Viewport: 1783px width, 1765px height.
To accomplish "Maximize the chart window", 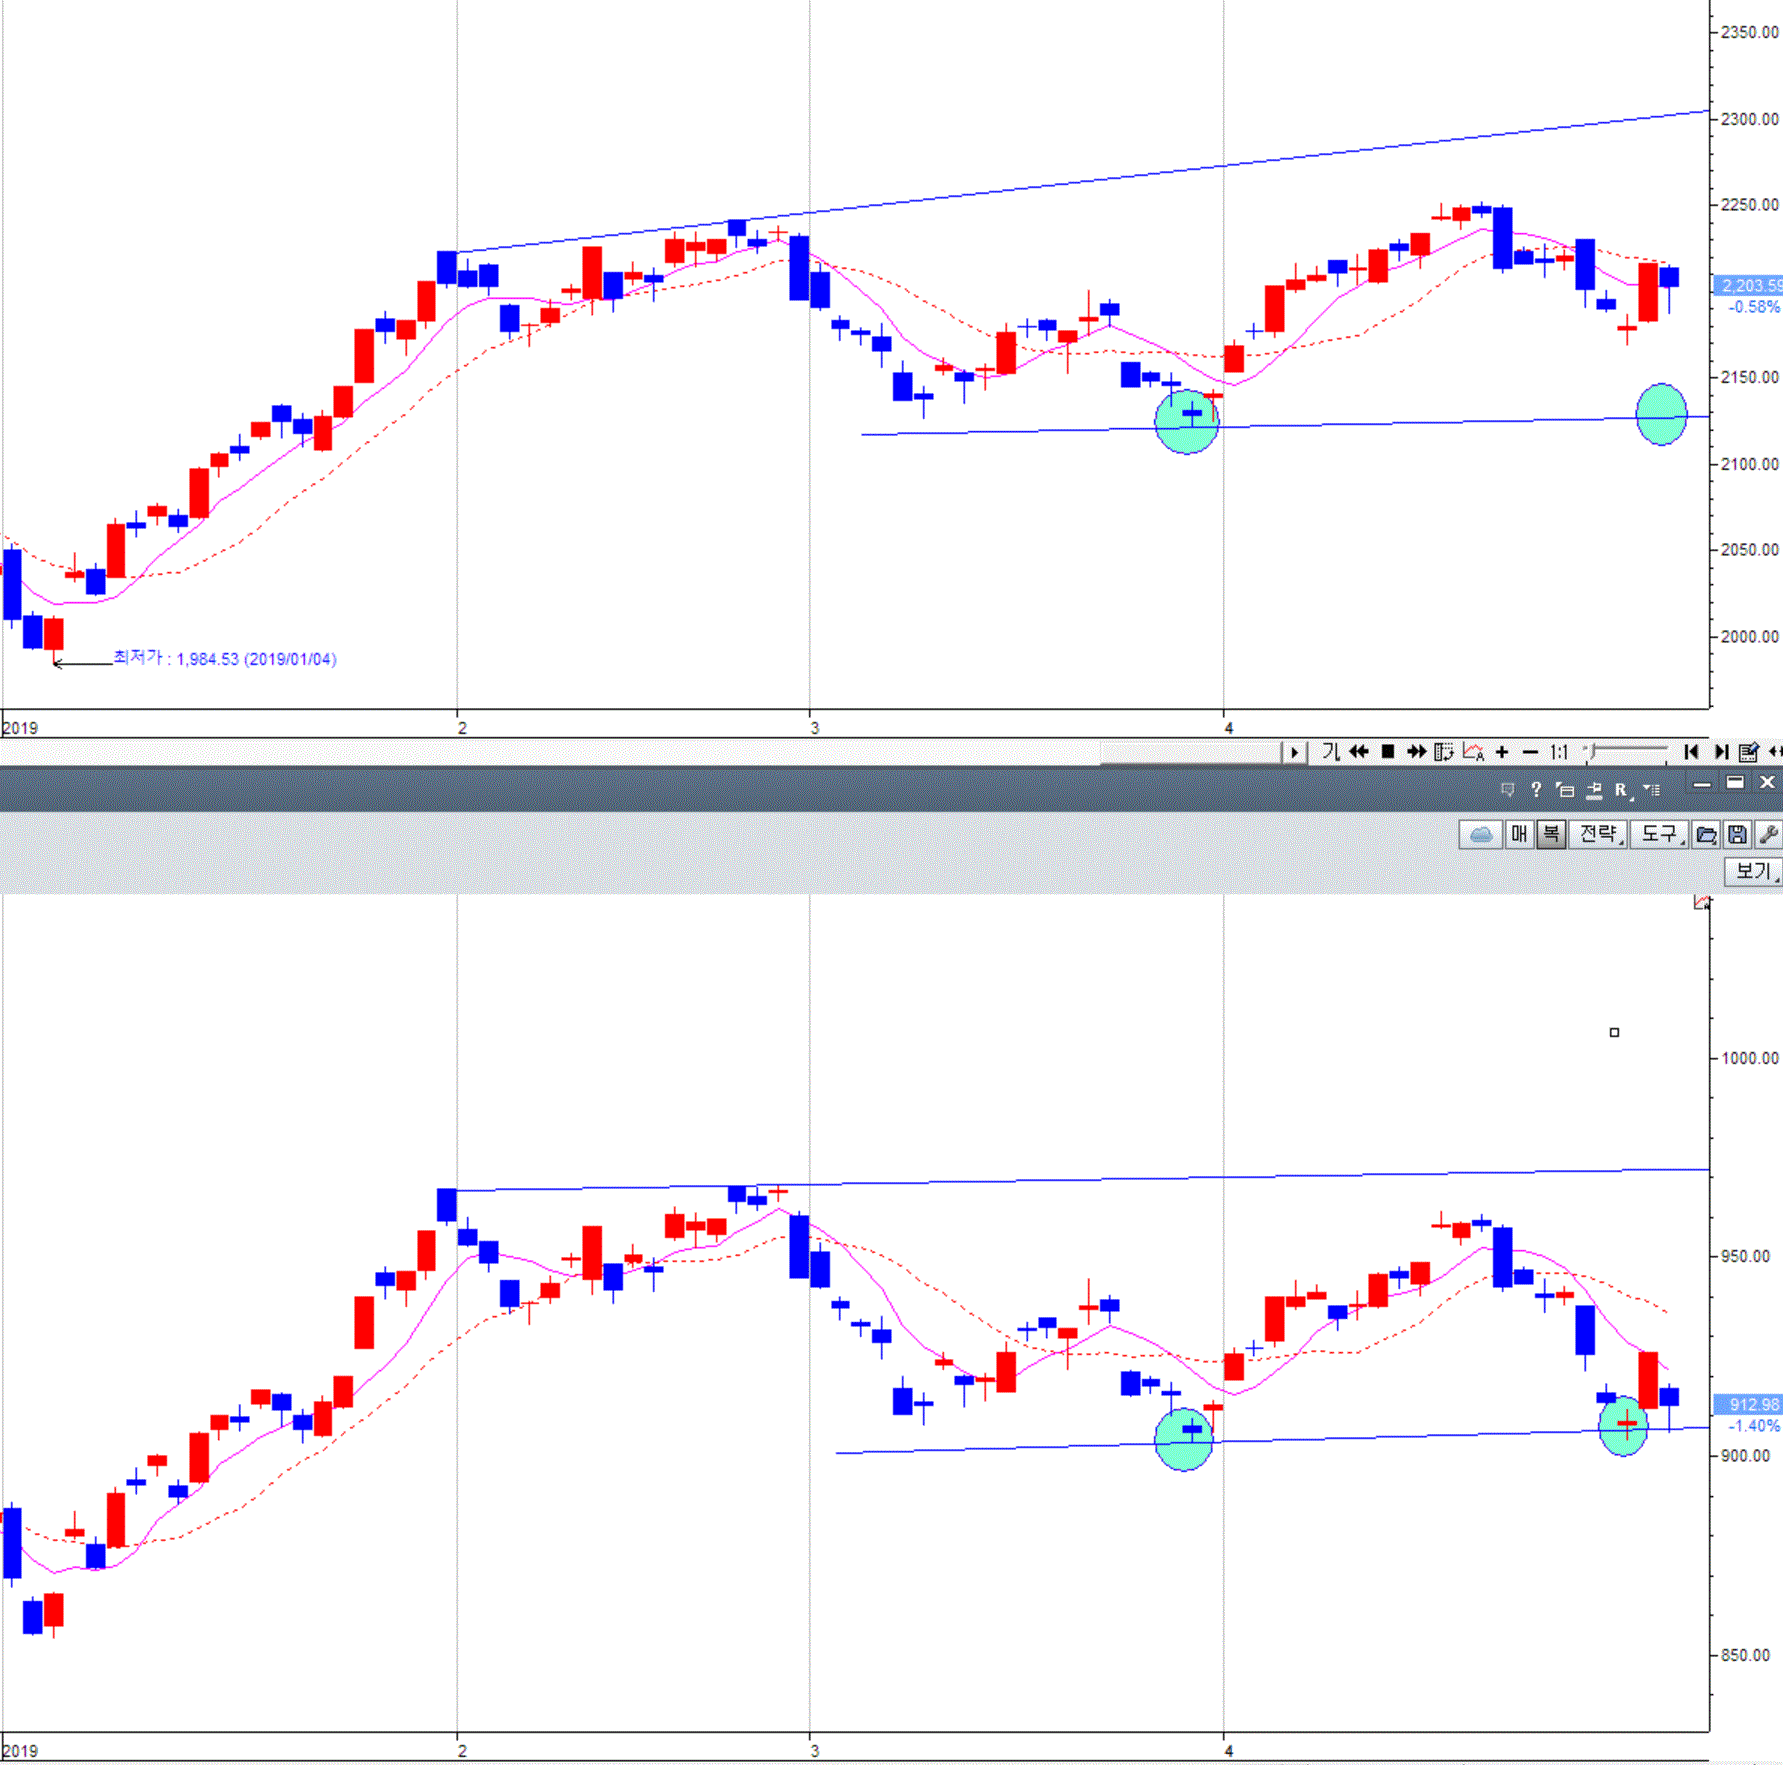I will [x=1735, y=783].
